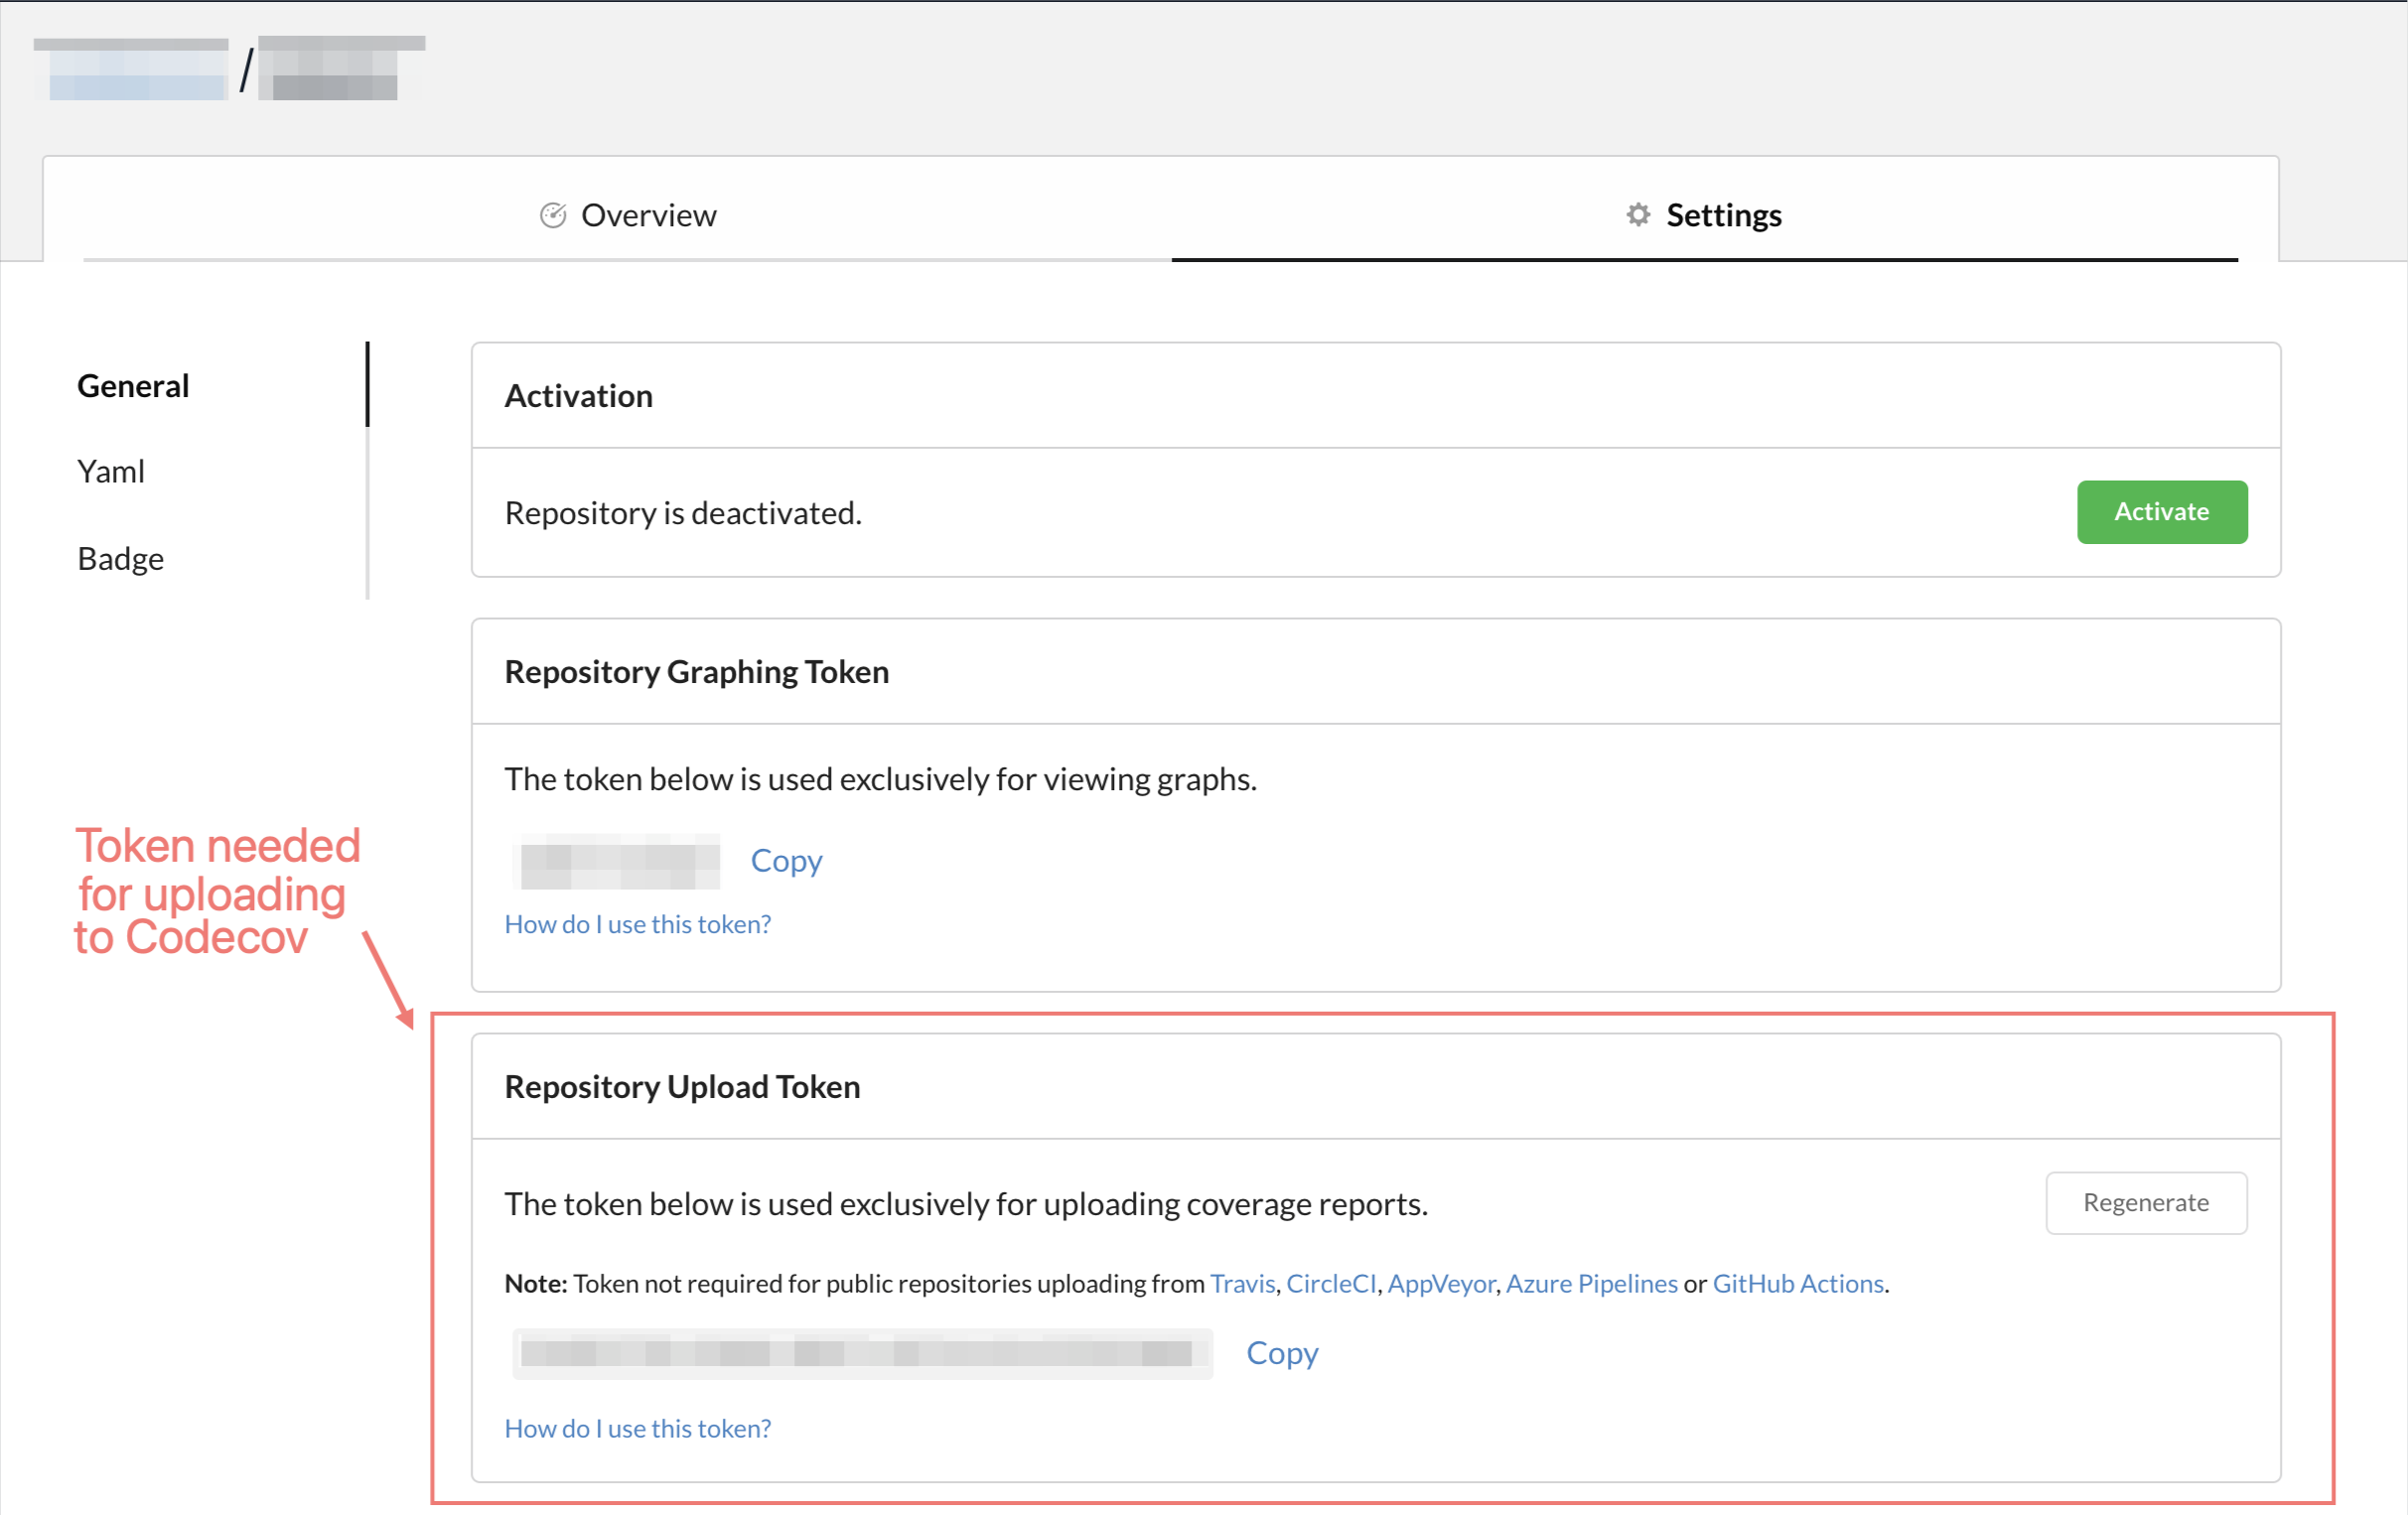Open upload token usage help link
Viewport: 2408px width, 1515px height.
pos(637,1429)
